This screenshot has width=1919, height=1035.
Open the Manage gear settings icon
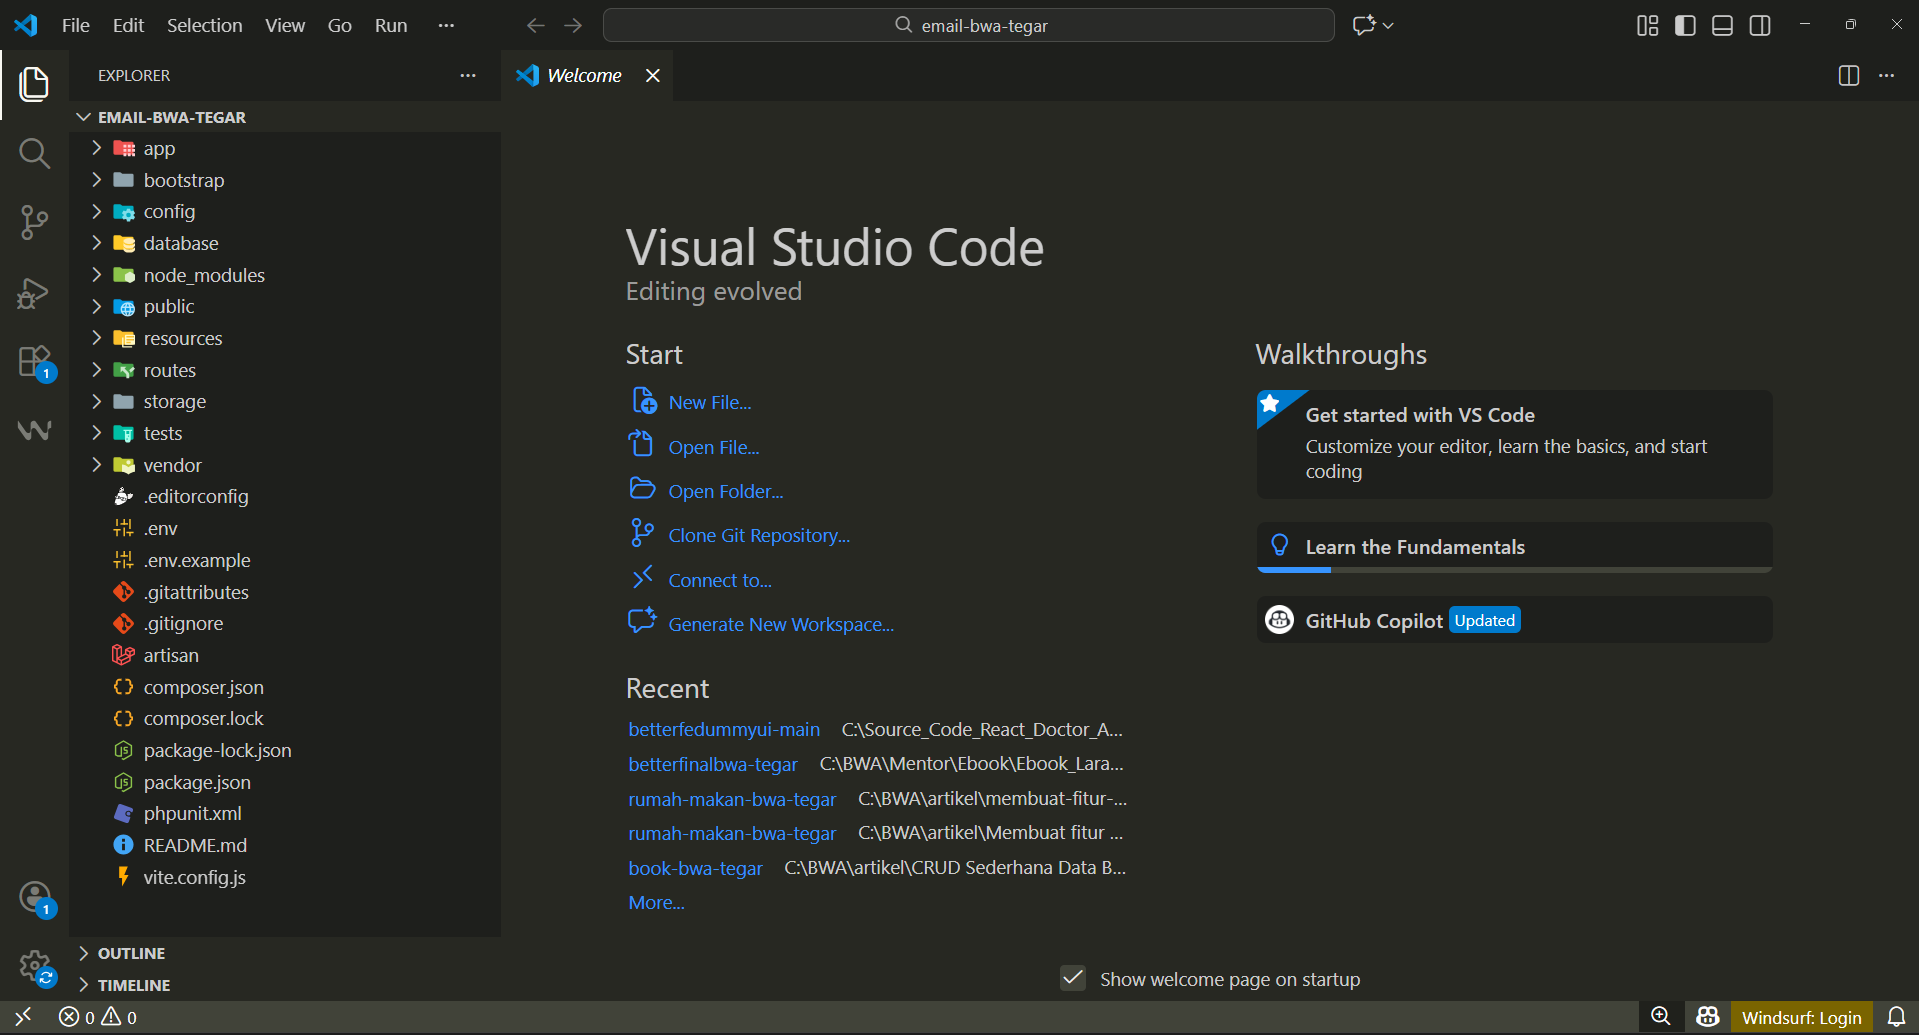point(34,966)
